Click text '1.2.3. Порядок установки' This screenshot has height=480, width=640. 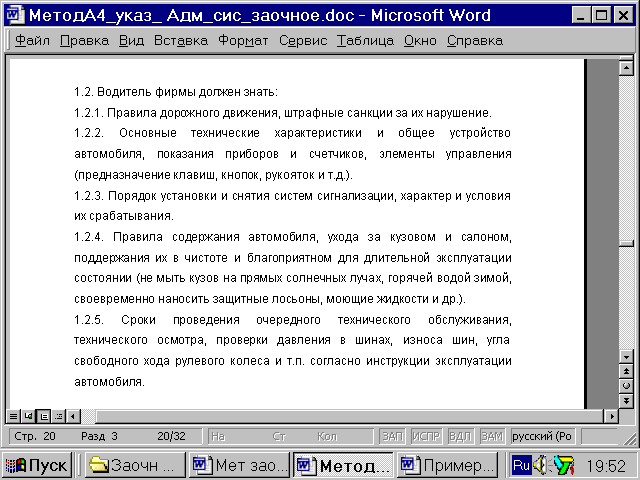tap(146, 196)
